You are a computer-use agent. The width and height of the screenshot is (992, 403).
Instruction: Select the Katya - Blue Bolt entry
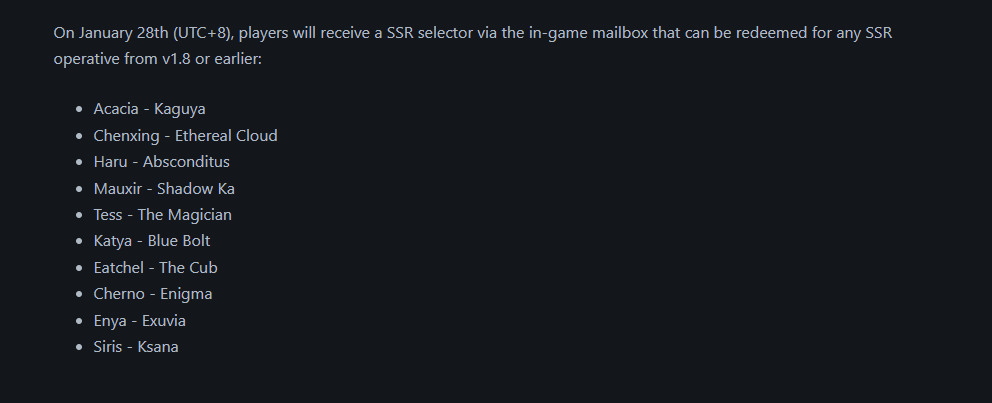pos(152,241)
